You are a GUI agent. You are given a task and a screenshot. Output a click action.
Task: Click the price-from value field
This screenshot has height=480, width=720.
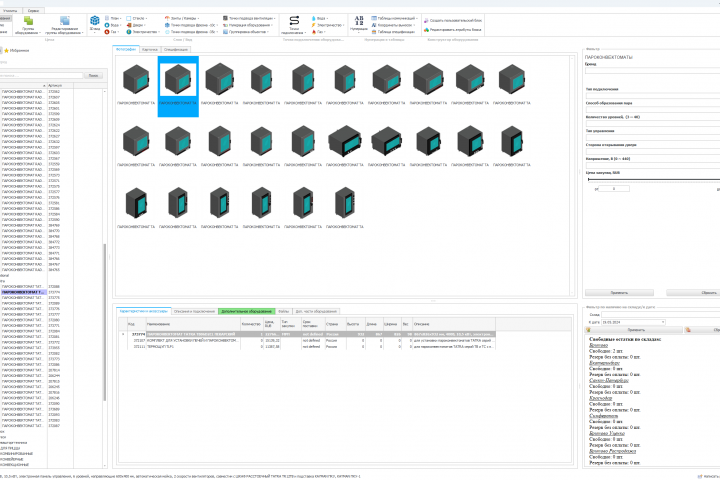click(614, 189)
